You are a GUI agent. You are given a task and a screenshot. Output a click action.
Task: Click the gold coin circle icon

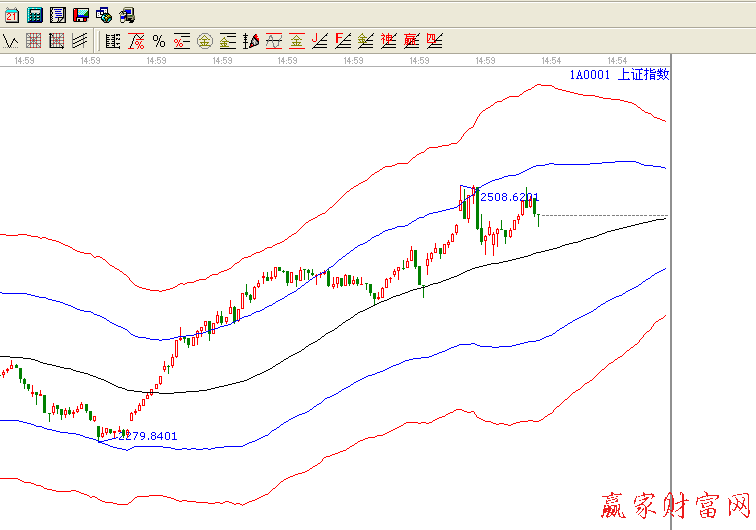click(x=204, y=41)
